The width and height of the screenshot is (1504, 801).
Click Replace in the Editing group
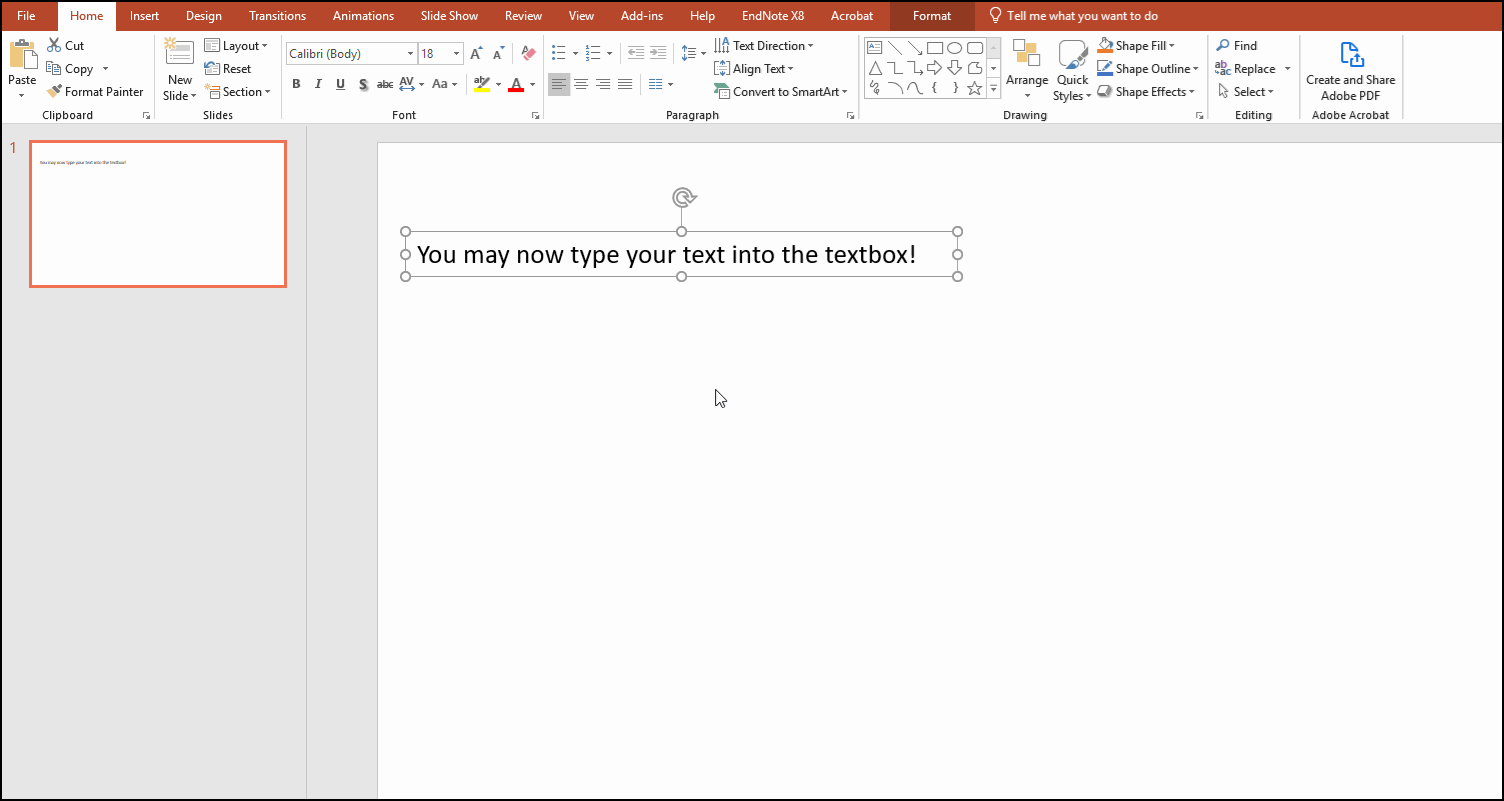pyautogui.click(x=1251, y=68)
